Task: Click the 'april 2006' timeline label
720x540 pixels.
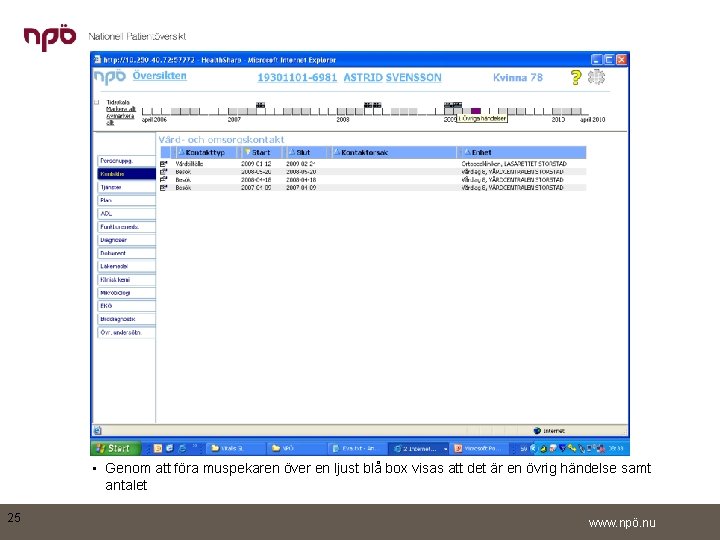Action: click(x=154, y=119)
